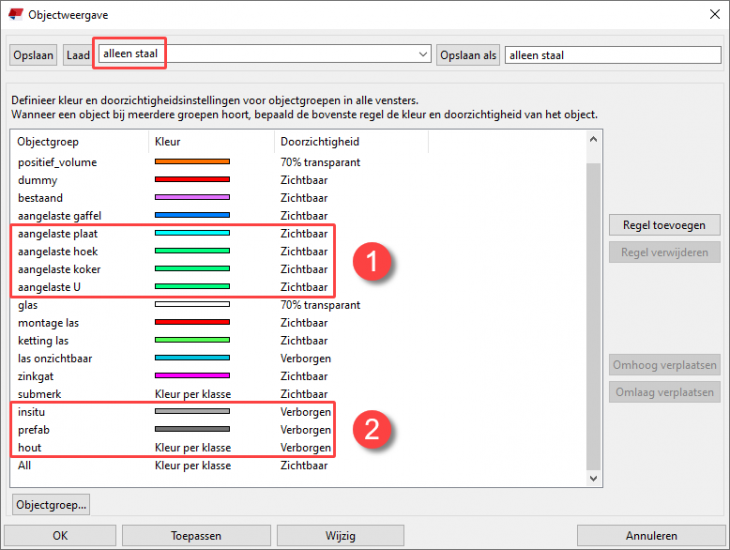The height and width of the screenshot is (550, 730).
Task: Open visibility setting for insitu row
Action: click(x=305, y=411)
